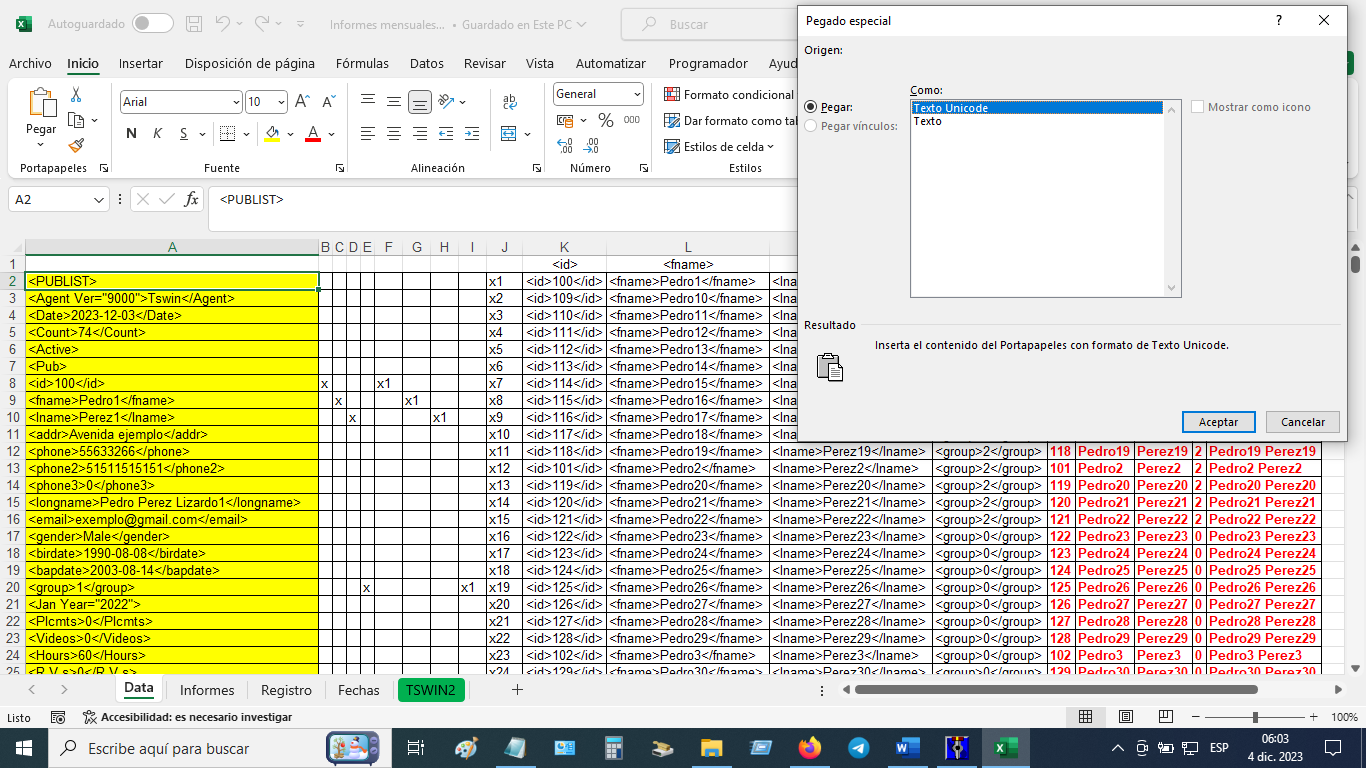Increase font size with the larger A

tap(303, 102)
